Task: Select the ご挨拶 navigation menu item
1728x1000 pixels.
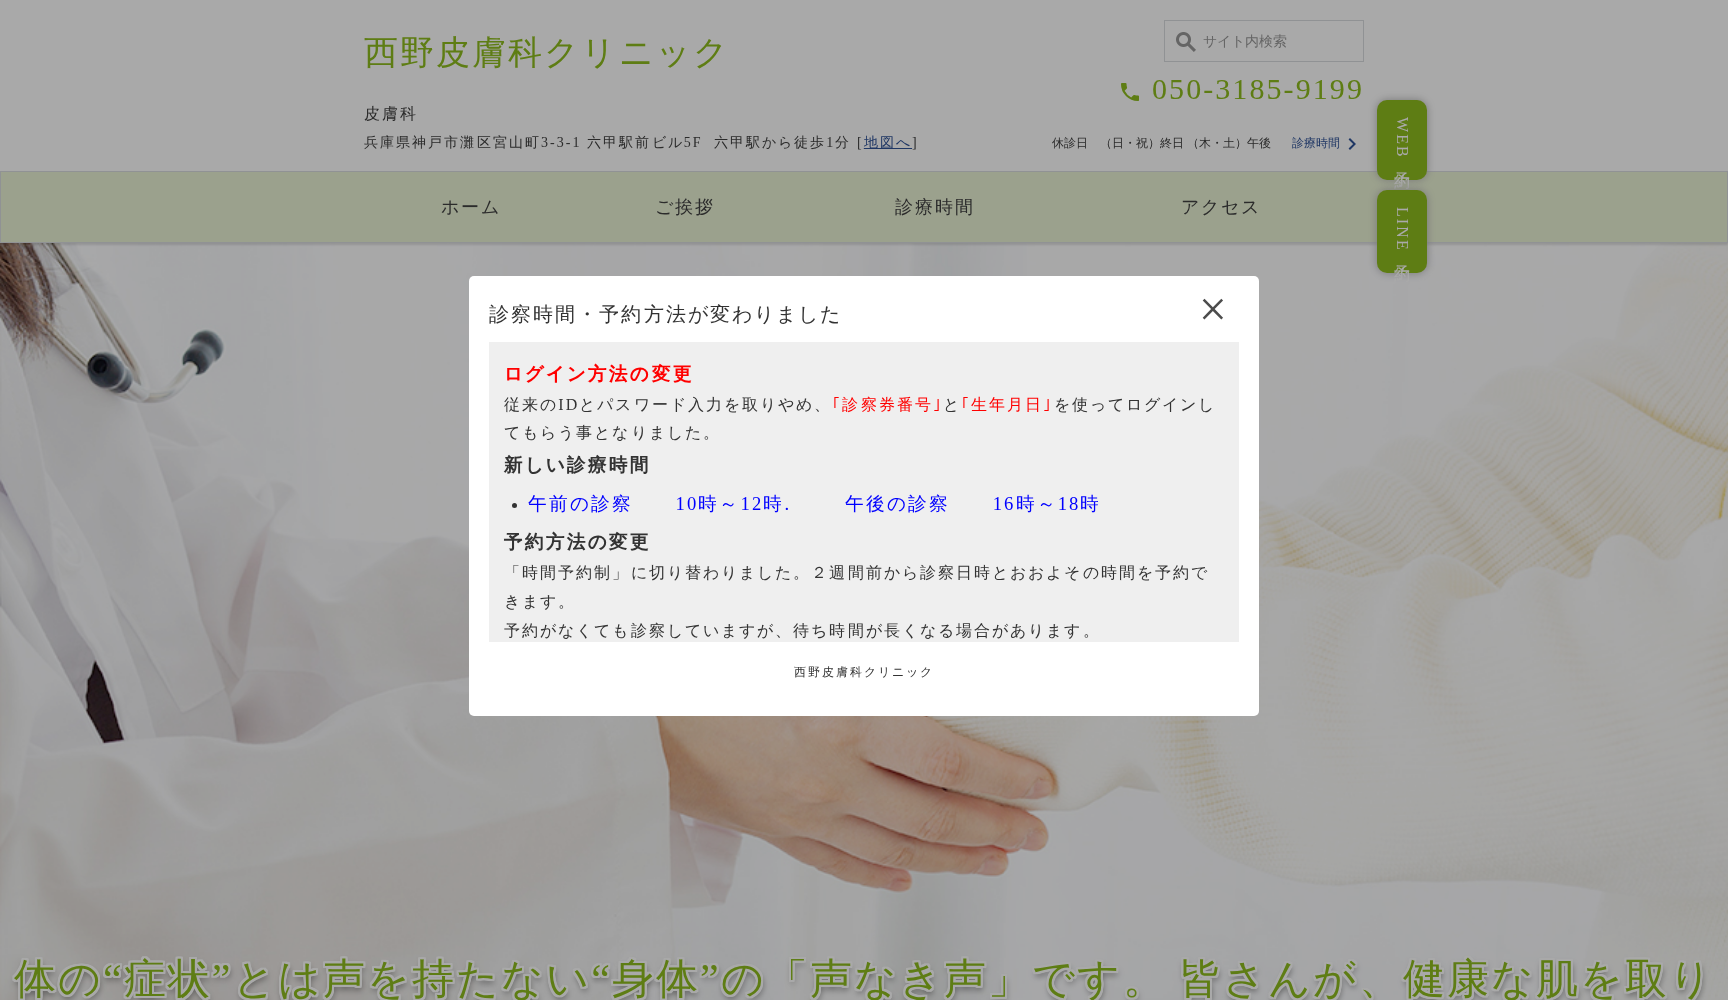Action: (684, 207)
